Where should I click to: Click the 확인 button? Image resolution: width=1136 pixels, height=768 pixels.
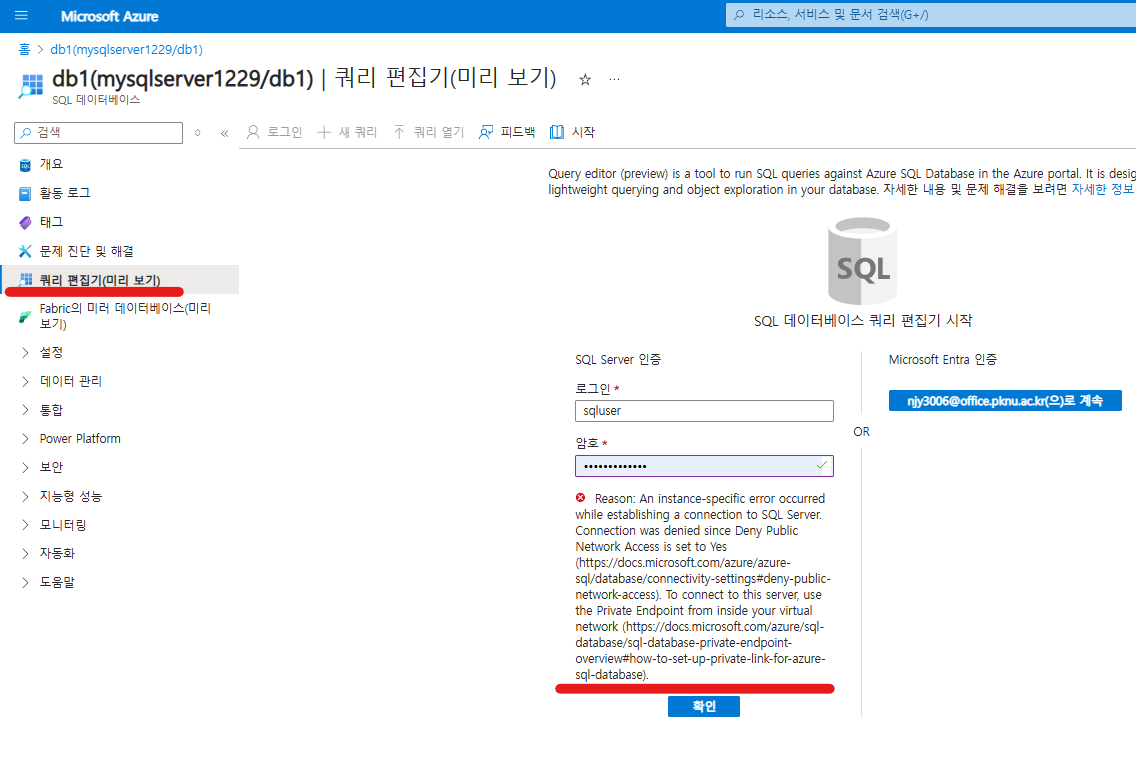tap(703, 706)
